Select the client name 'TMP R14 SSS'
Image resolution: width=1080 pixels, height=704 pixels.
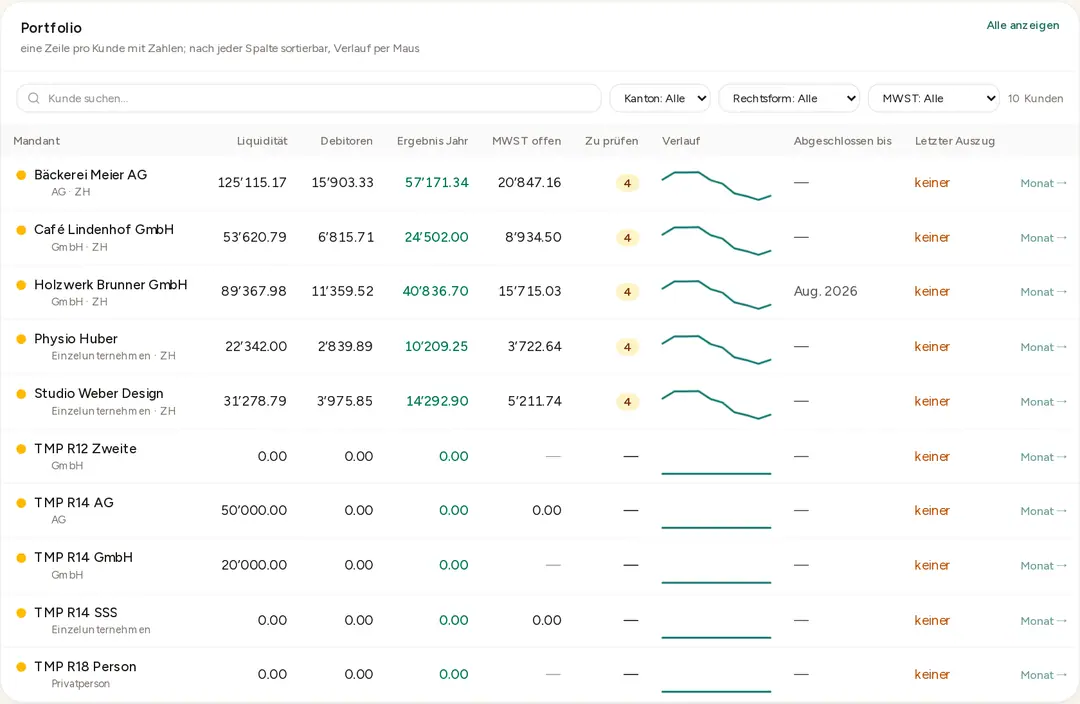tap(76, 612)
